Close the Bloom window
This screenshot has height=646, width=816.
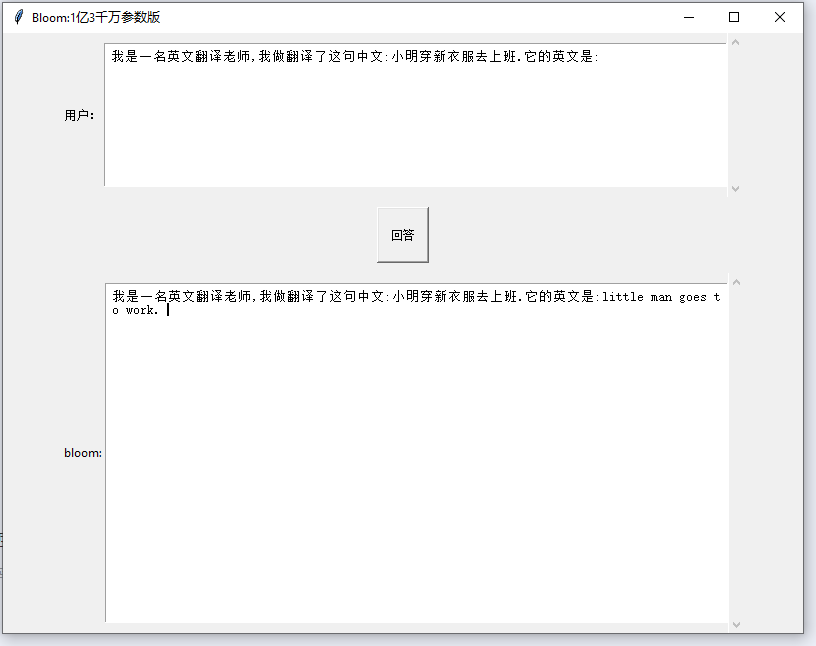(x=780, y=17)
